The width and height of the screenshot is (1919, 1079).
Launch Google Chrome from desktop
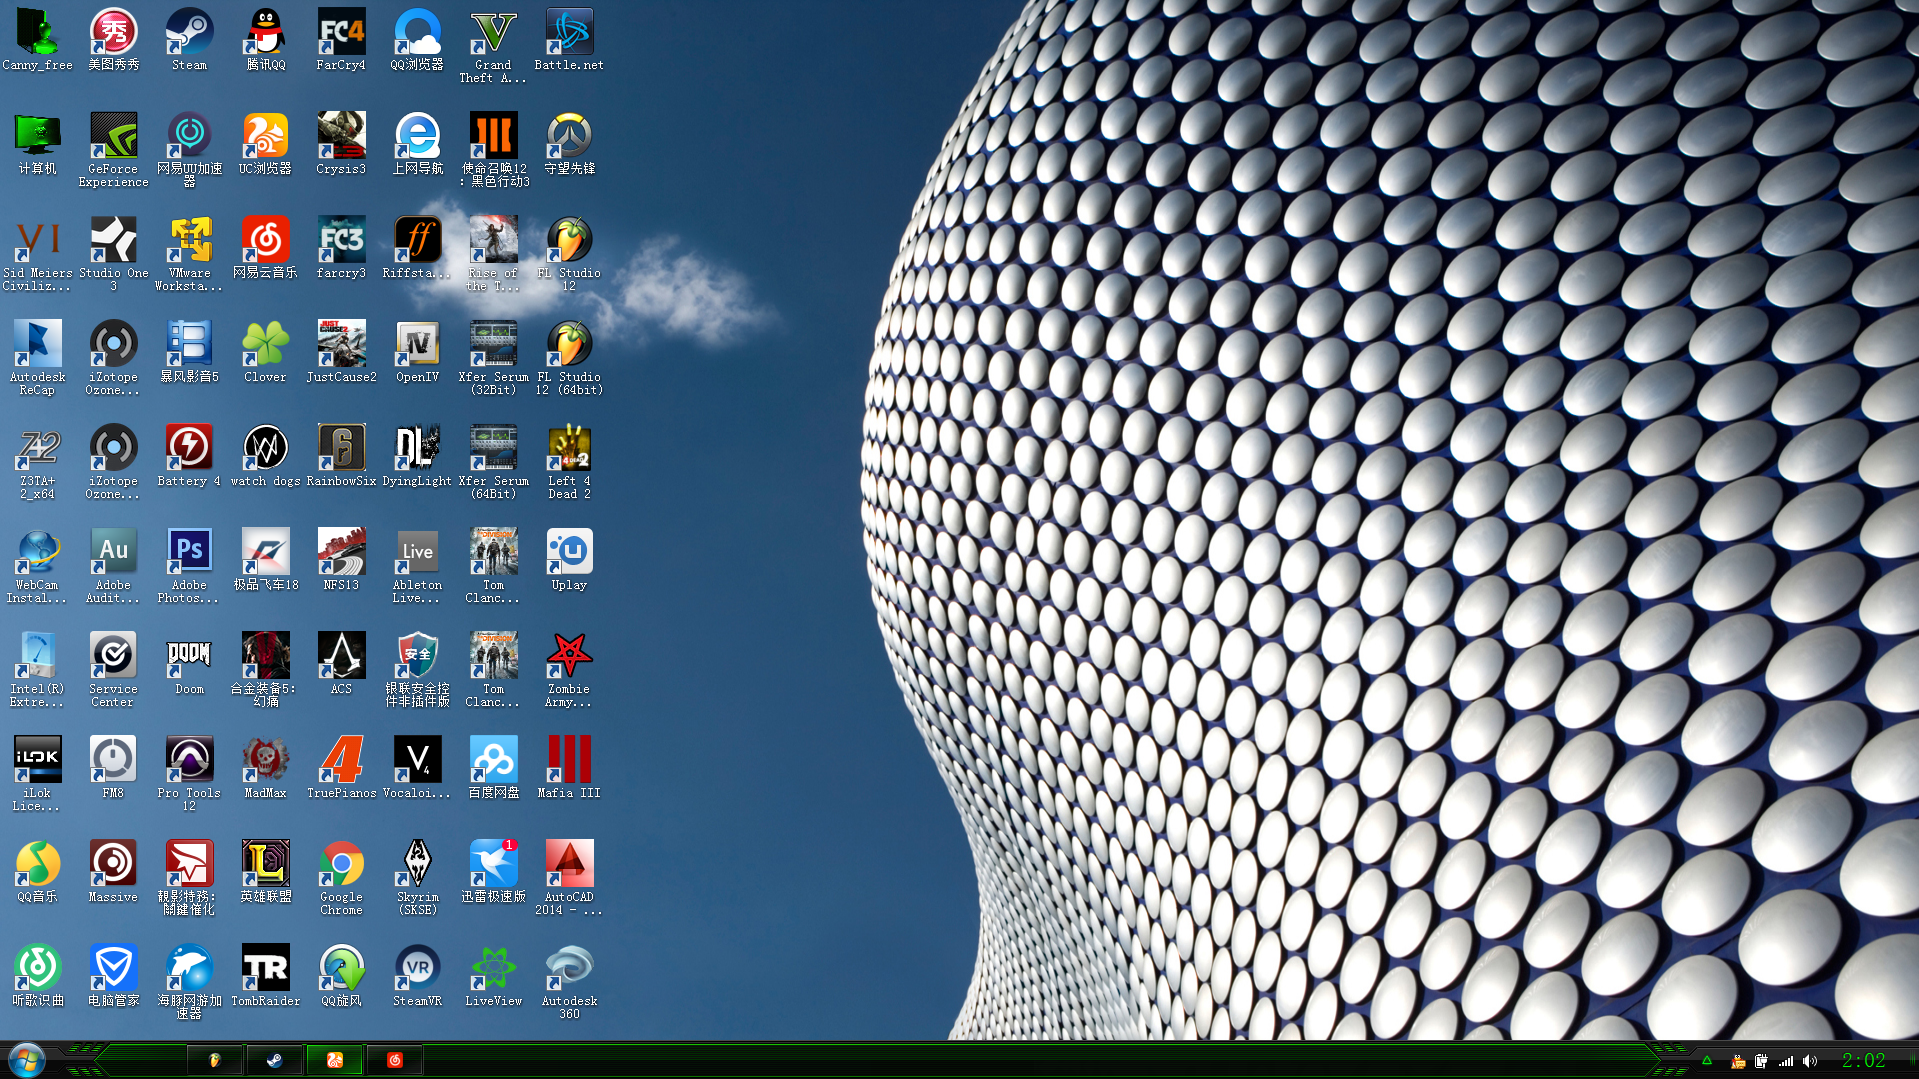click(x=341, y=878)
